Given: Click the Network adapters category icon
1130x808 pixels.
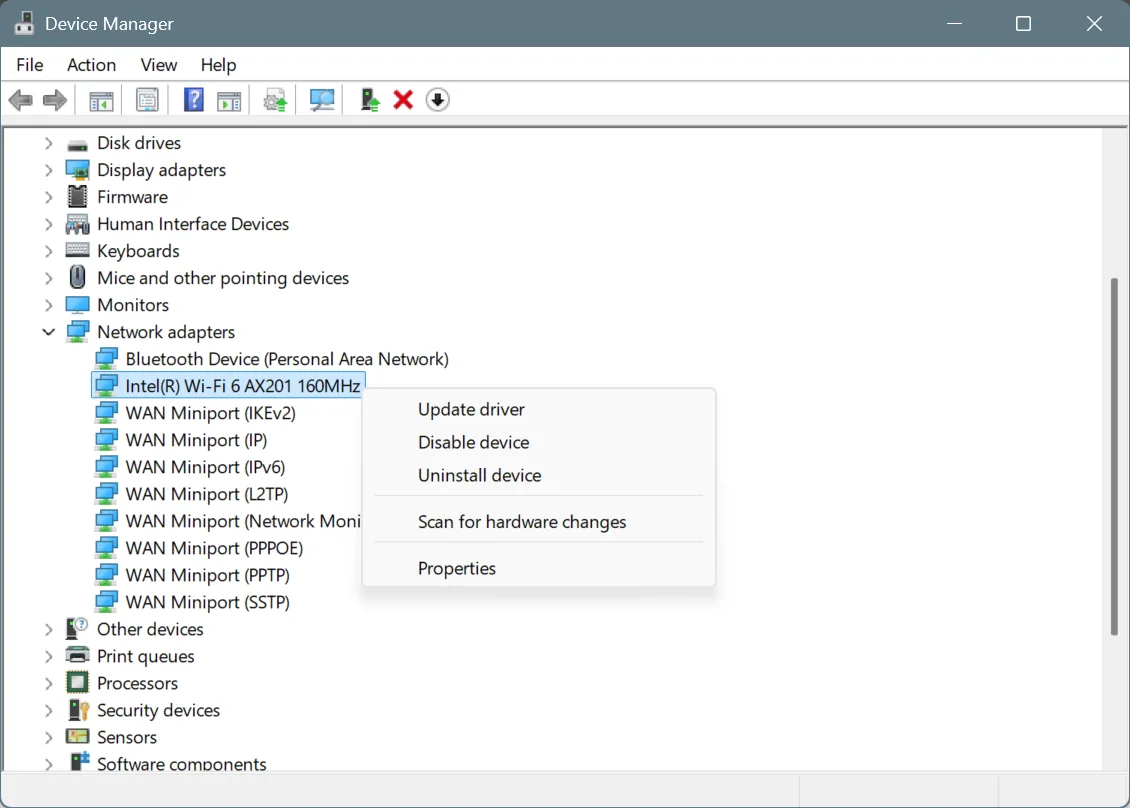Looking at the screenshot, I should pos(77,332).
